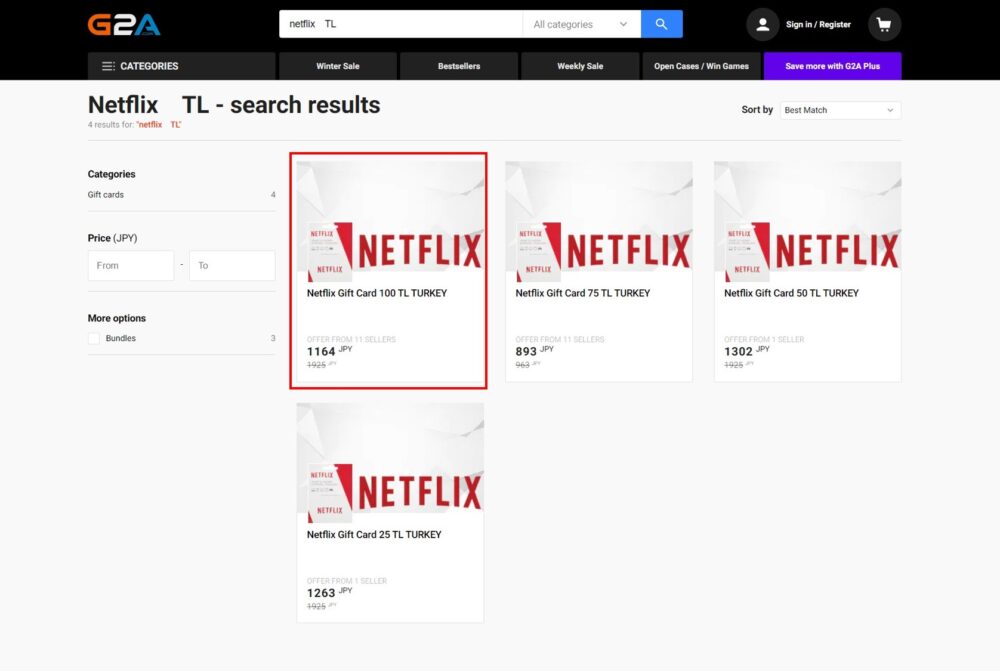1000x671 pixels.
Task: Open Netflix Gift Card 75 TL TURKEY title
Action: [583, 293]
